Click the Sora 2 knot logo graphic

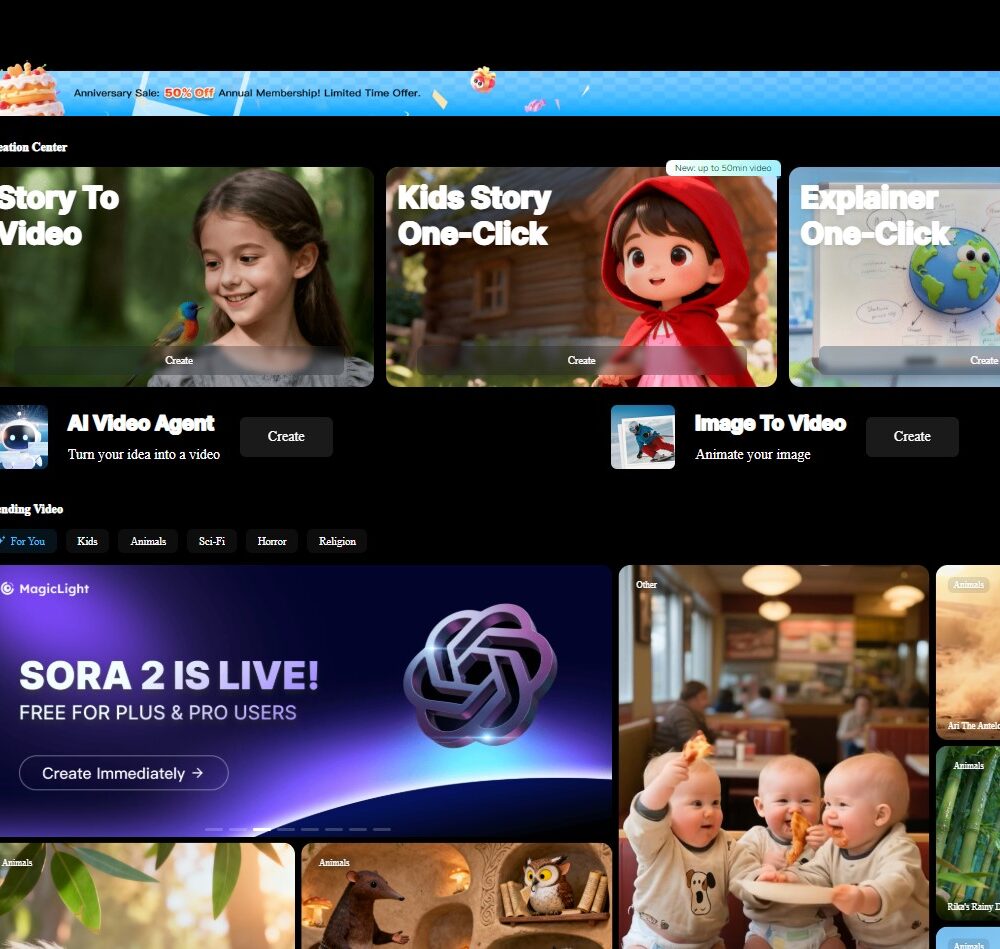tap(479, 674)
